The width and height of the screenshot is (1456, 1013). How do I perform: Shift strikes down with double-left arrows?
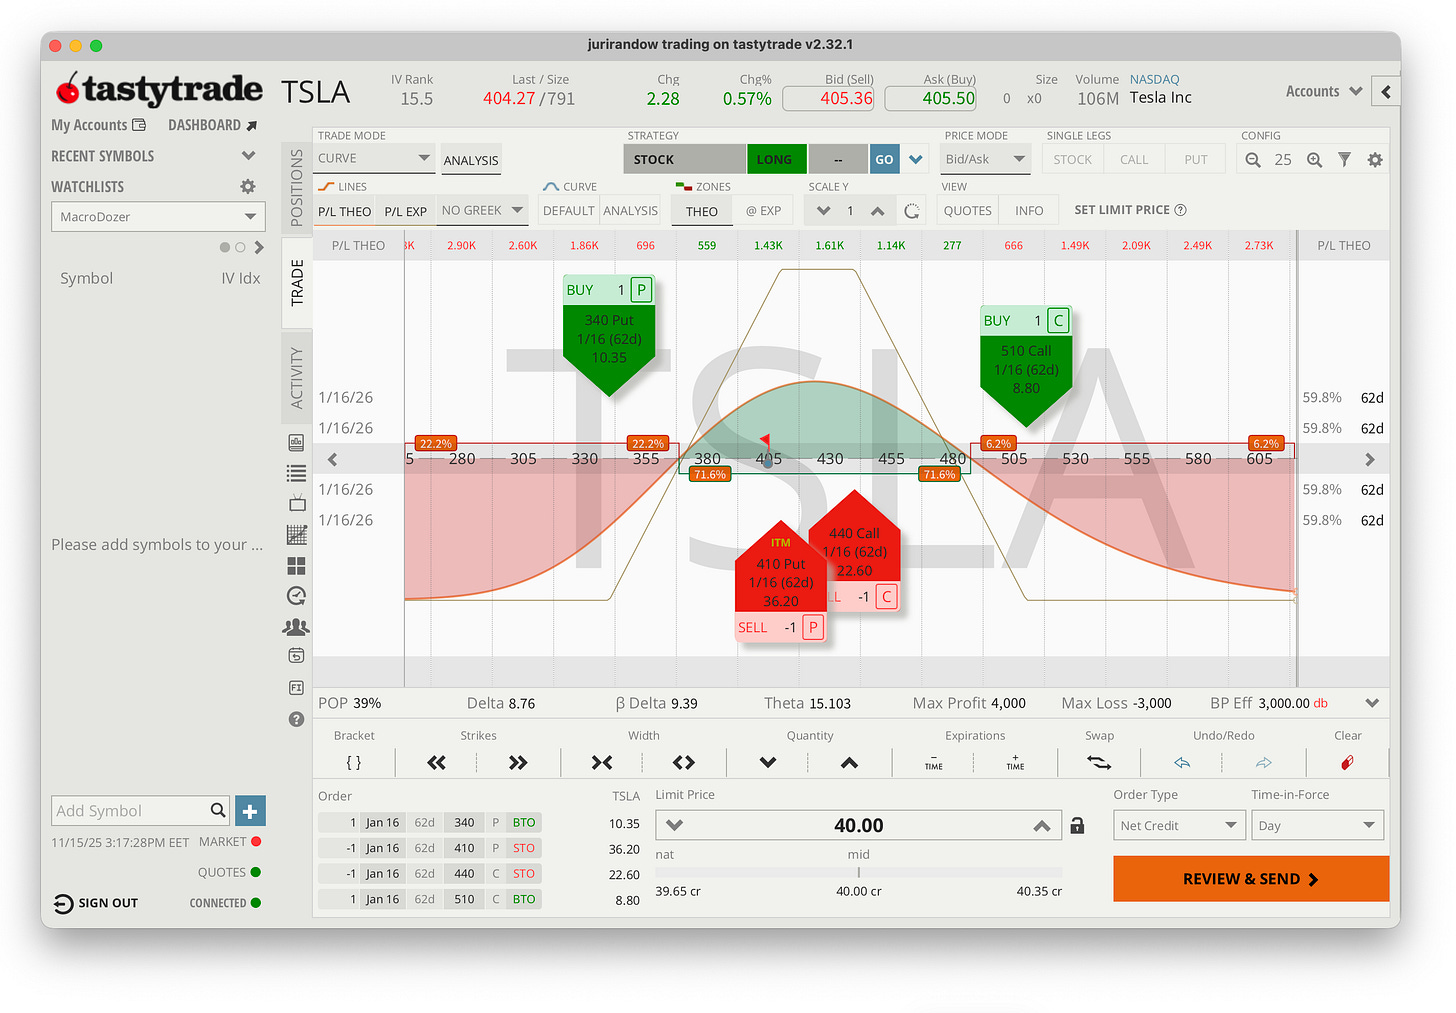point(436,762)
